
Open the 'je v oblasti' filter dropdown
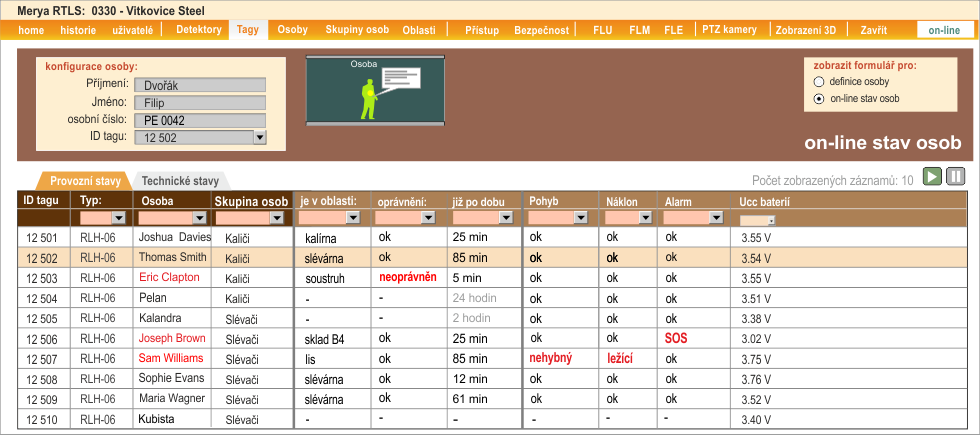click(x=352, y=218)
